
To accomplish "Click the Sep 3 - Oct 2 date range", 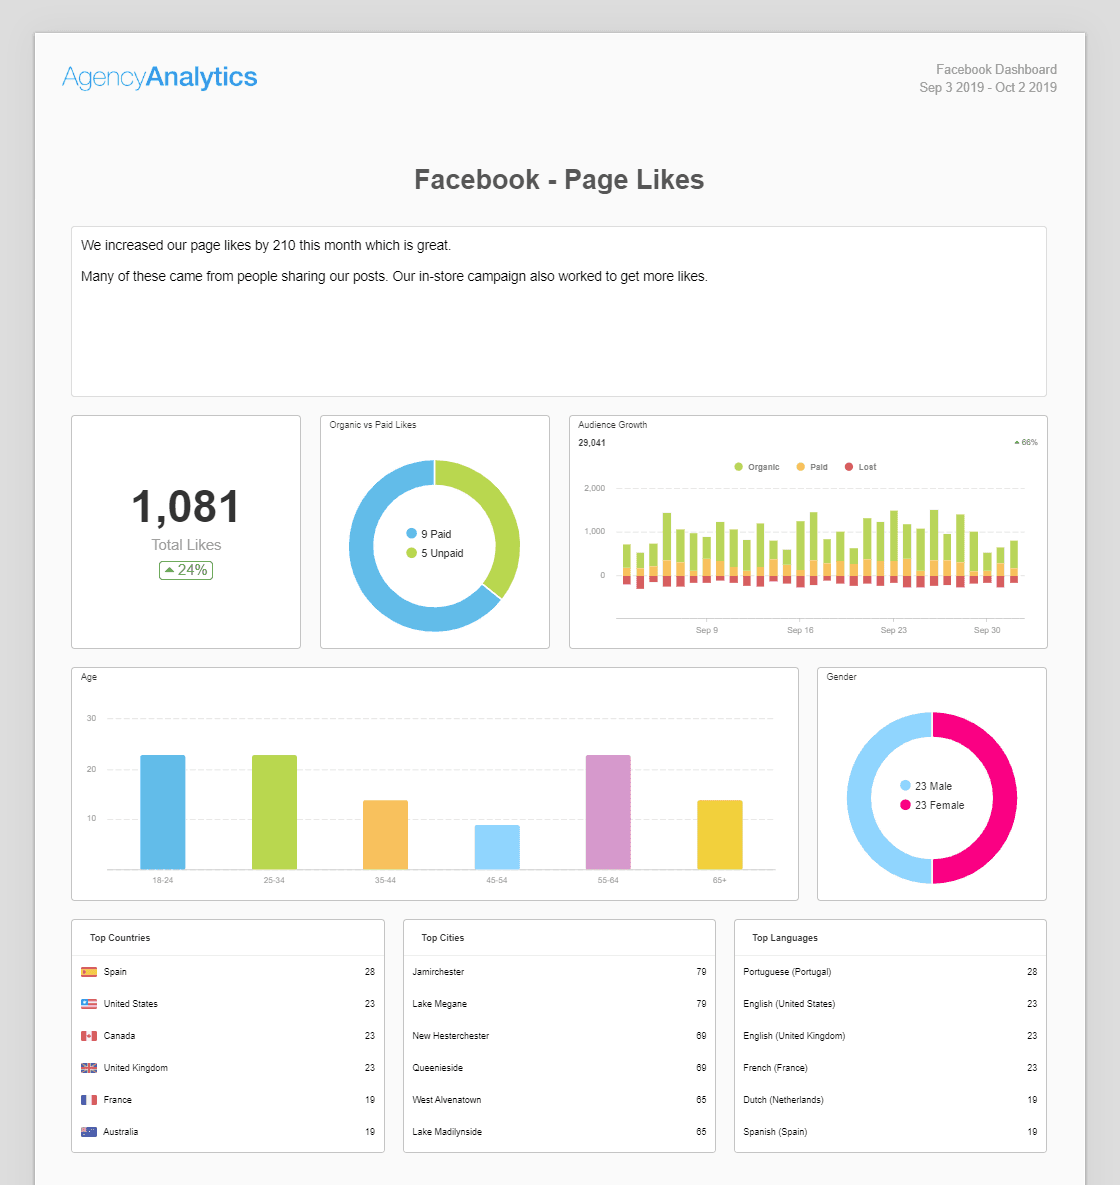I will point(987,88).
